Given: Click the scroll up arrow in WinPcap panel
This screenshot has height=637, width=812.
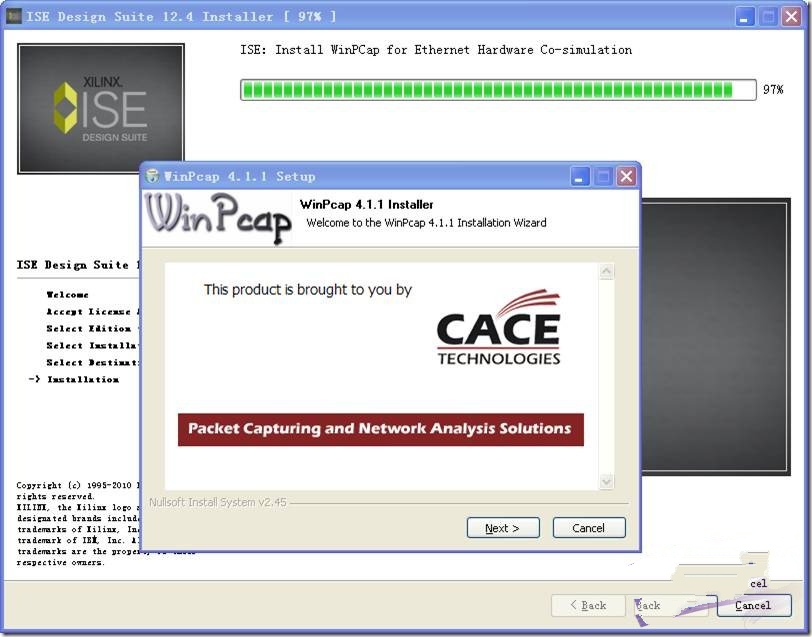Looking at the screenshot, I should (x=606, y=271).
